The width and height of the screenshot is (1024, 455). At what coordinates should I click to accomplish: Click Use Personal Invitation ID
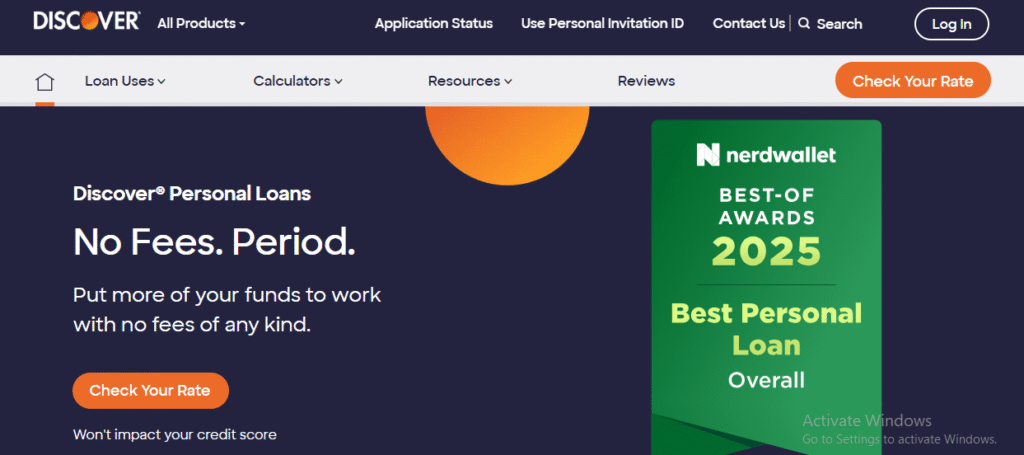[602, 23]
